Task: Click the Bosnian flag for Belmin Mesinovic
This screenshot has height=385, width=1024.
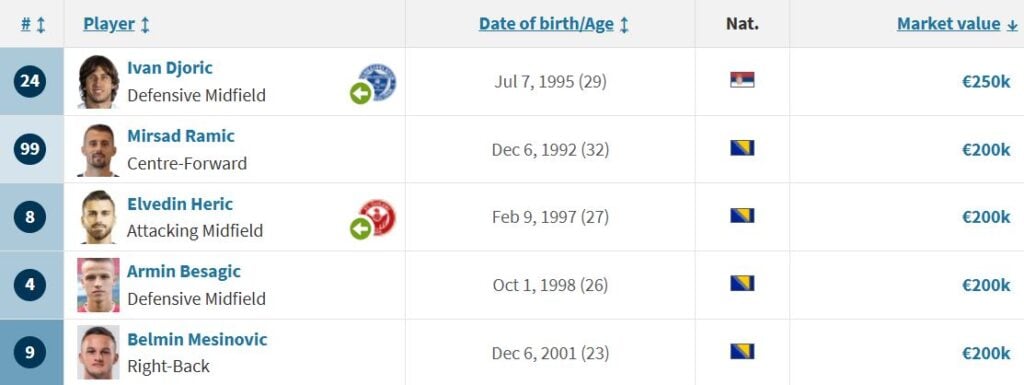Action: [742, 352]
